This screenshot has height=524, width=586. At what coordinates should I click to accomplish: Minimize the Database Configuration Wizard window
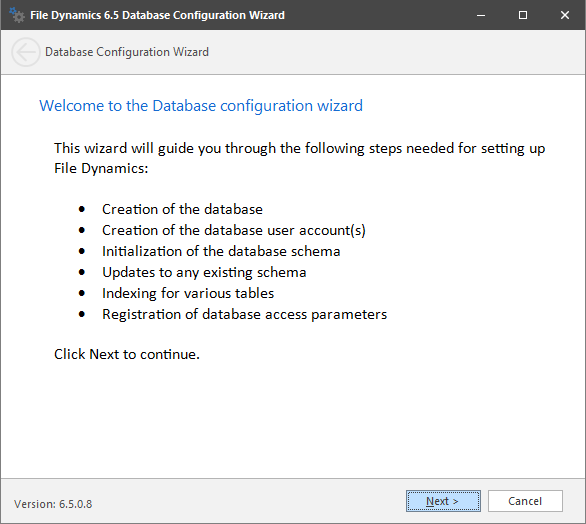tap(481, 15)
